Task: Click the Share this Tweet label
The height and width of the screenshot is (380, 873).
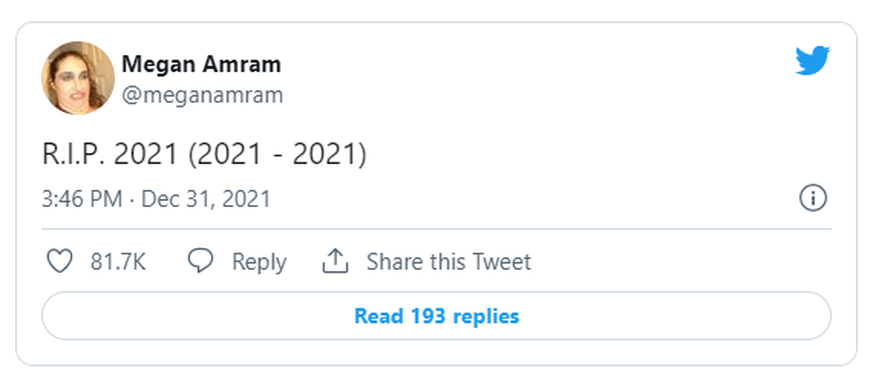Action: (x=449, y=261)
